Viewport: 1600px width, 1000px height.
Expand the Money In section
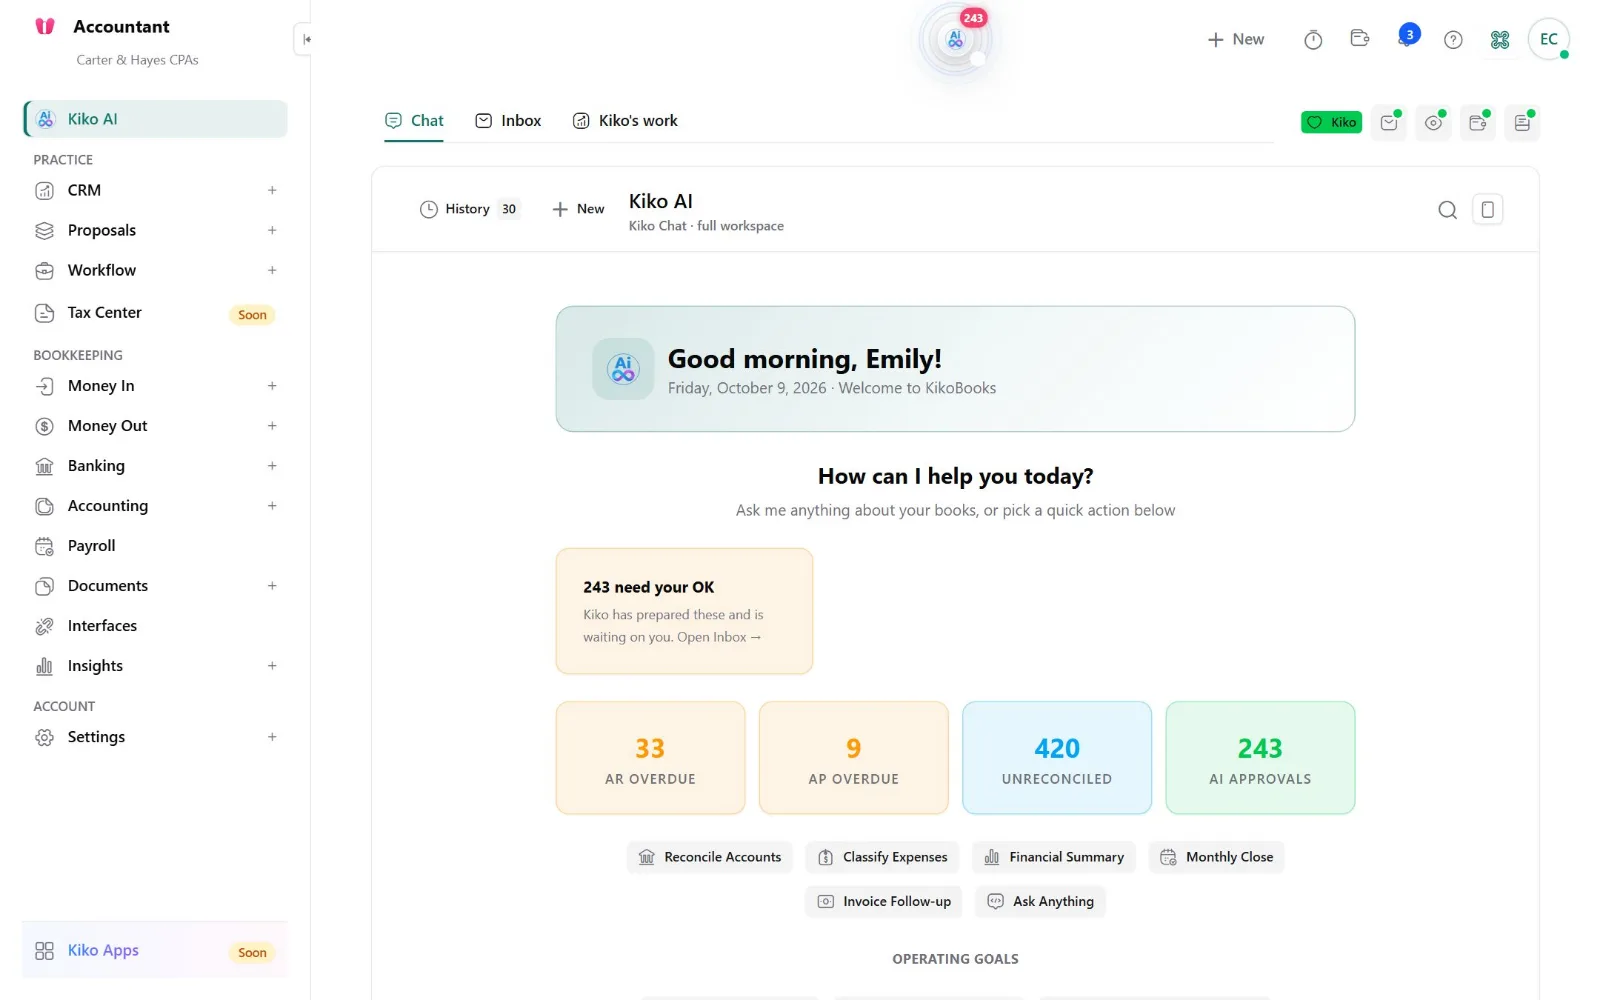[x=272, y=386]
